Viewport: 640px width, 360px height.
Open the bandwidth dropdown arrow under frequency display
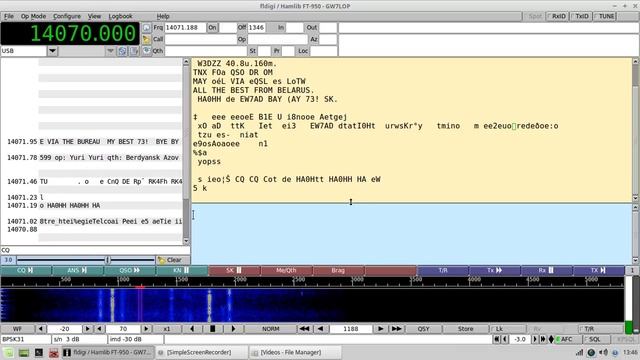(110, 51)
